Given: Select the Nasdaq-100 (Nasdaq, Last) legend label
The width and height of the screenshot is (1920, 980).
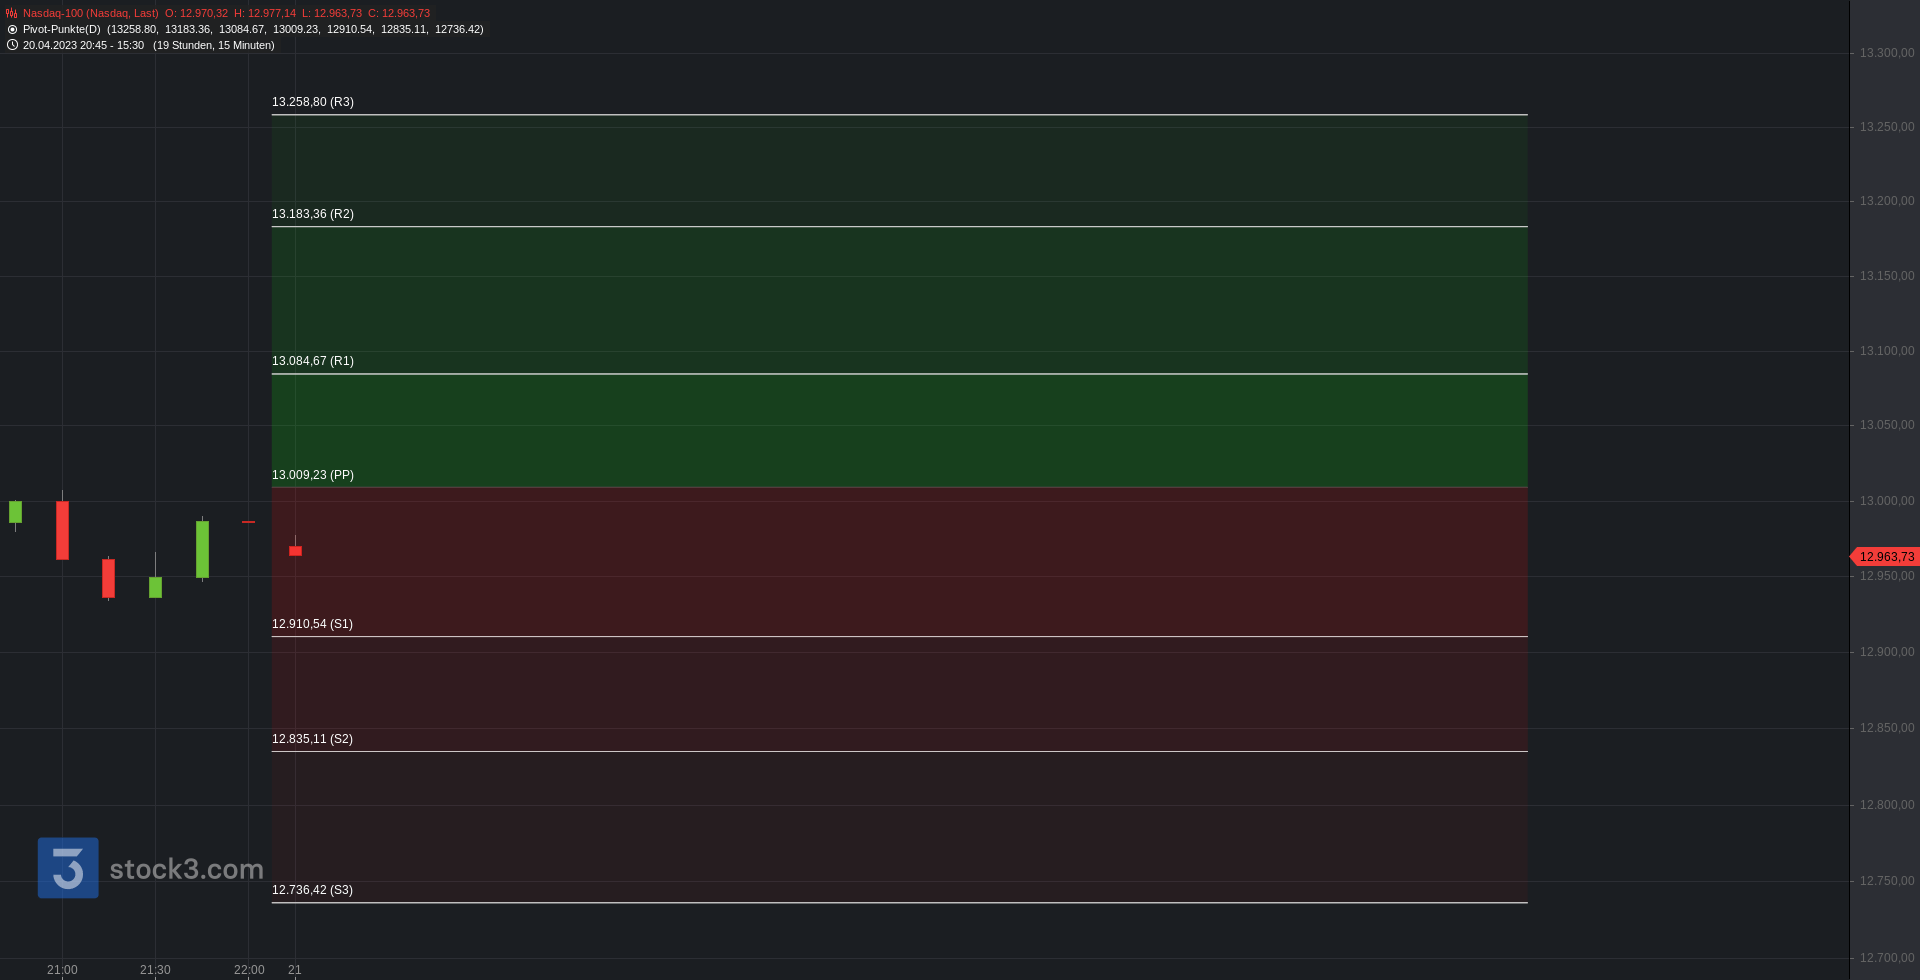Looking at the screenshot, I should pyautogui.click(x=90, y=13).
